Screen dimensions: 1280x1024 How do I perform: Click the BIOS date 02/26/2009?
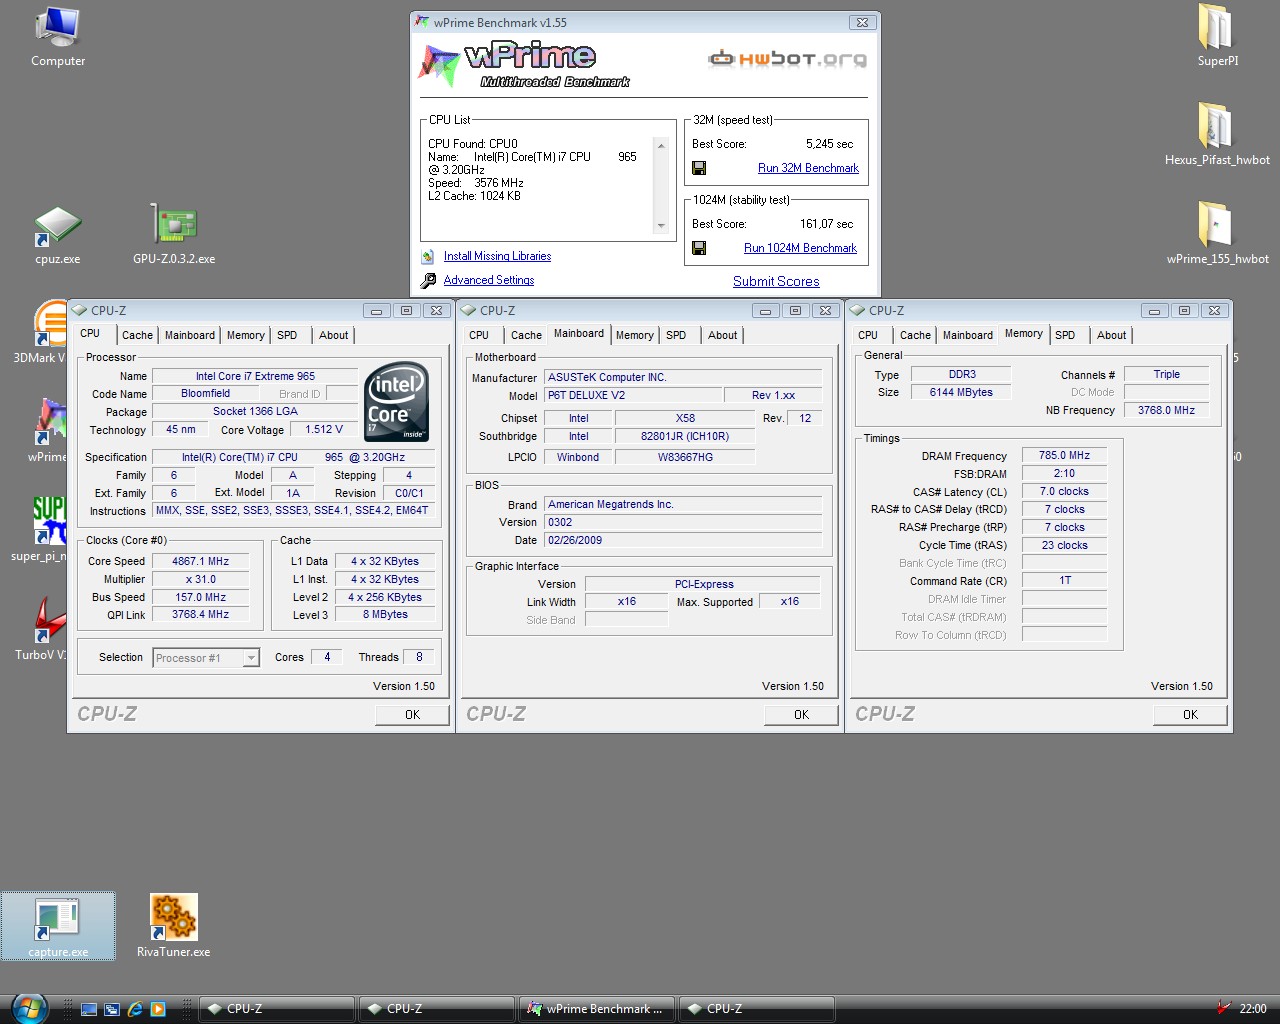(x=683, y=541)
